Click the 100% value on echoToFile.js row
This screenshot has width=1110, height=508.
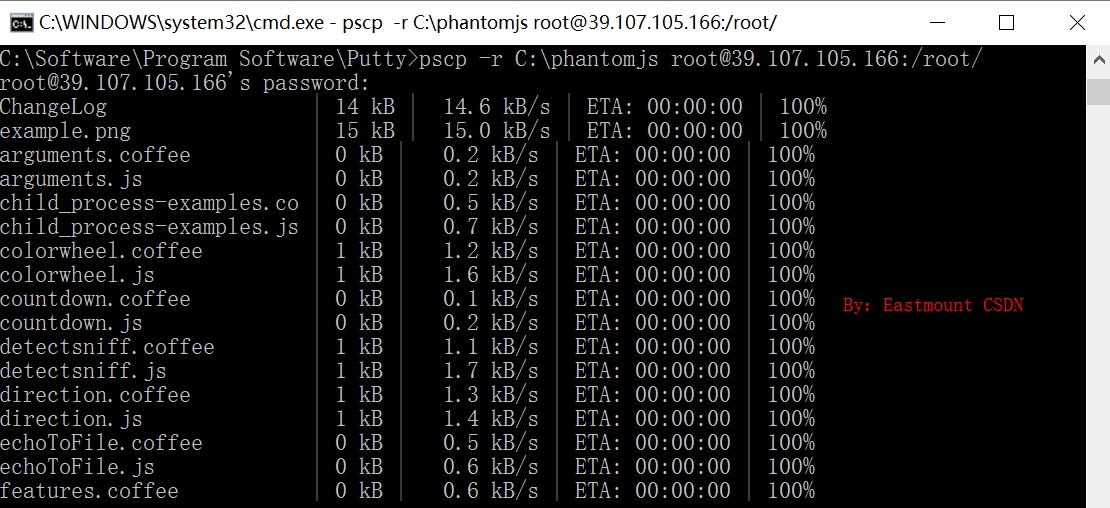click(791, 467)
